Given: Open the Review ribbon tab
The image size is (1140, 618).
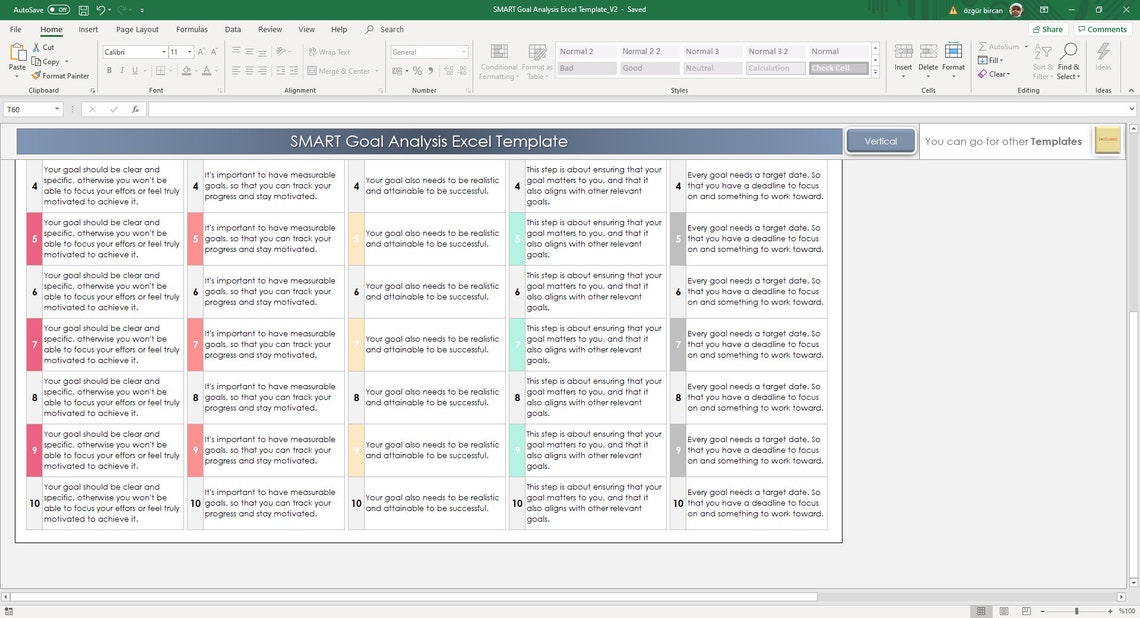Looking at the screenshot, I should pos(268,29).
